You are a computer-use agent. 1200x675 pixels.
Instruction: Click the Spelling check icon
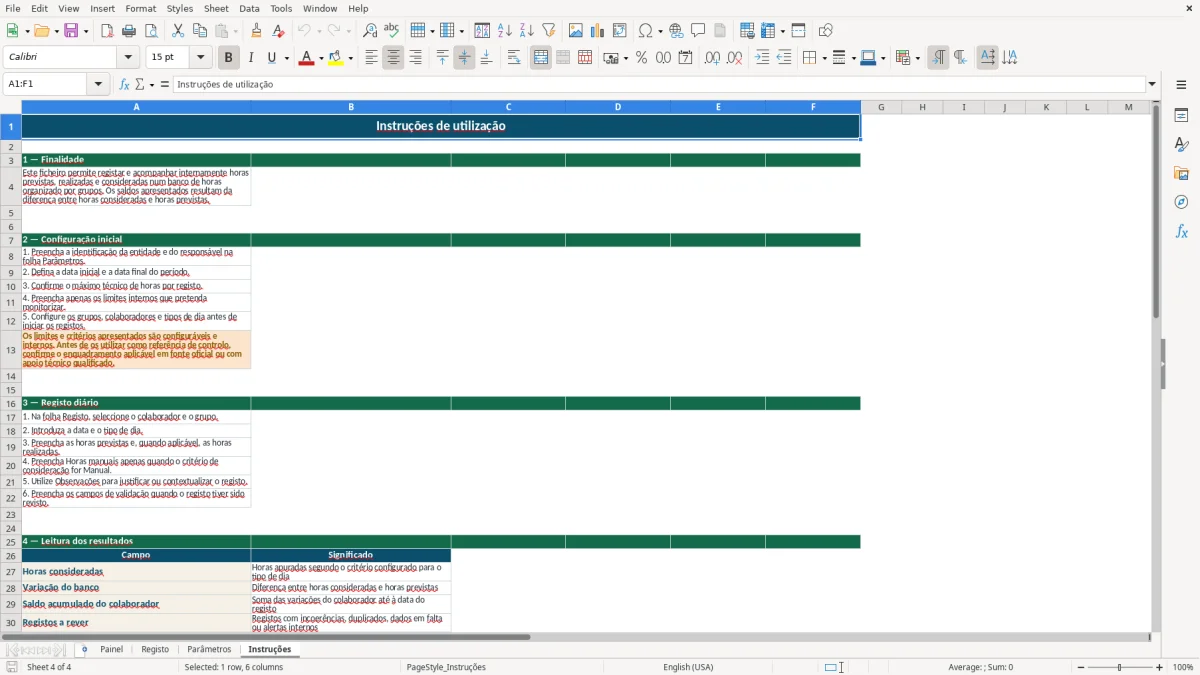[x=391, y=31]
